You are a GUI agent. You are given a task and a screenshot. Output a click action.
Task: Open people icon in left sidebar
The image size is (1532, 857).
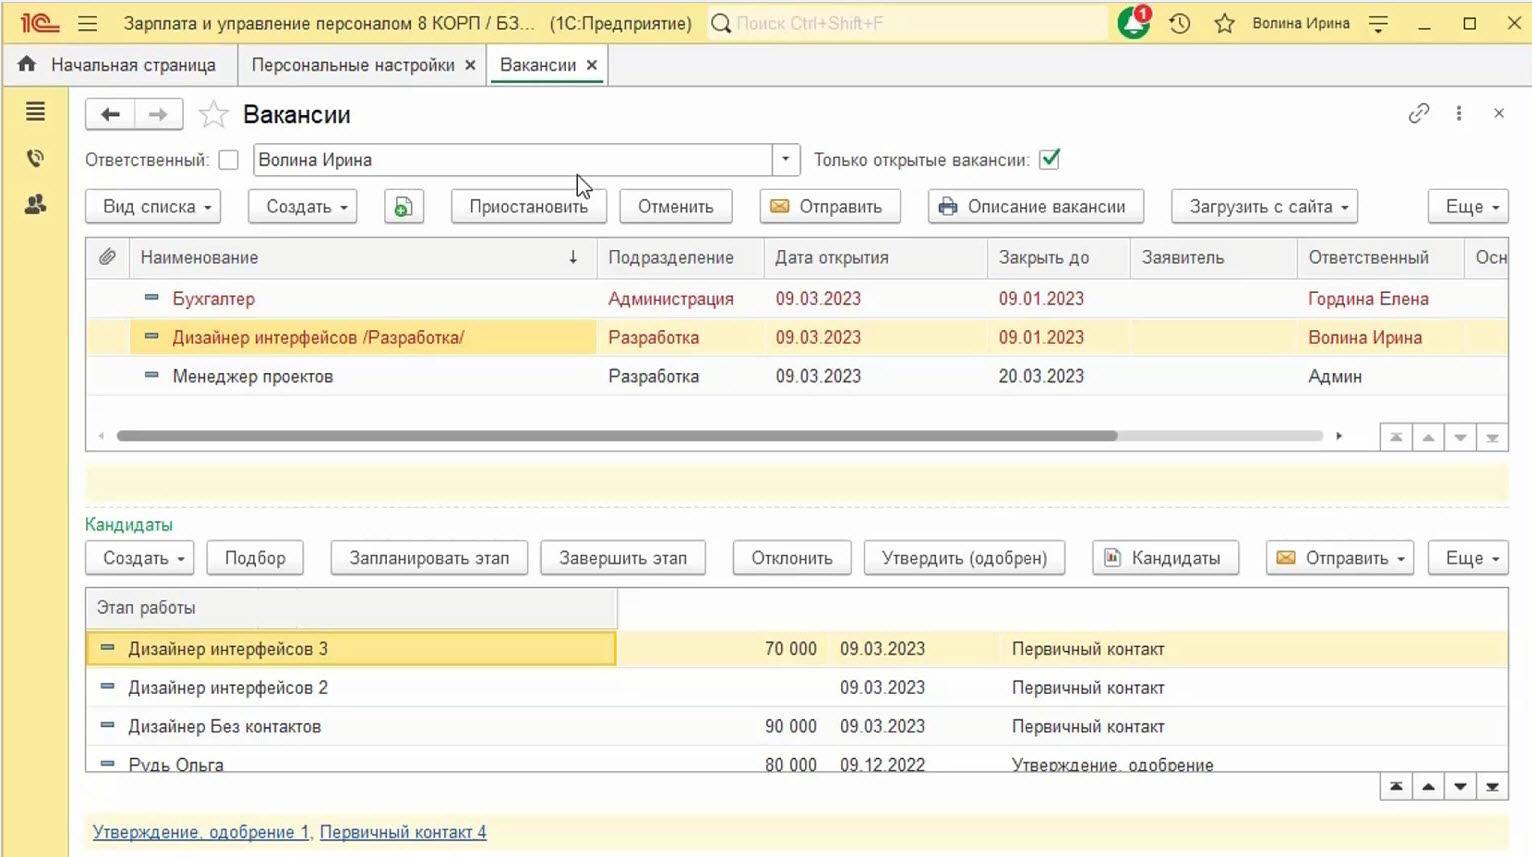(x=35, y=205)
